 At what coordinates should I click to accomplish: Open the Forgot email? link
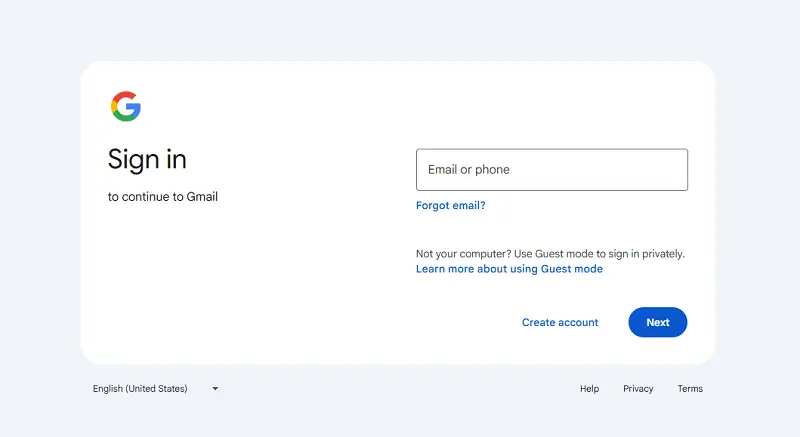(x=451, y=205)
